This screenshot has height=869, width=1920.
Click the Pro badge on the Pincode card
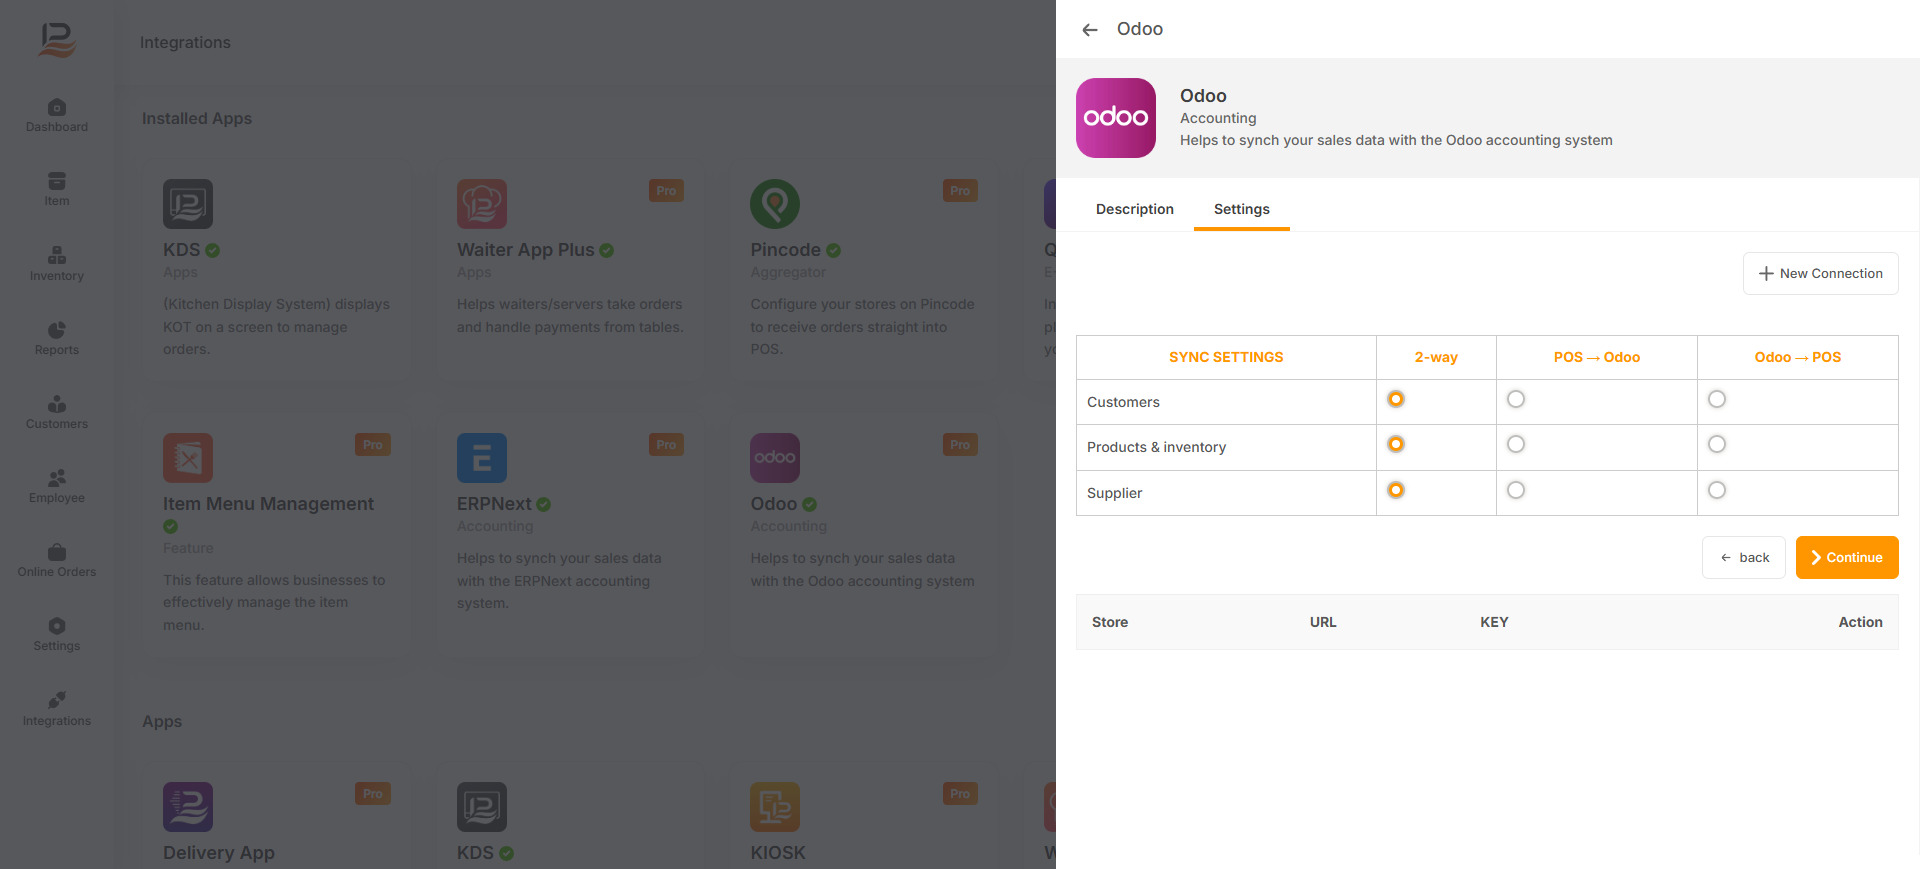coord(960,191)
